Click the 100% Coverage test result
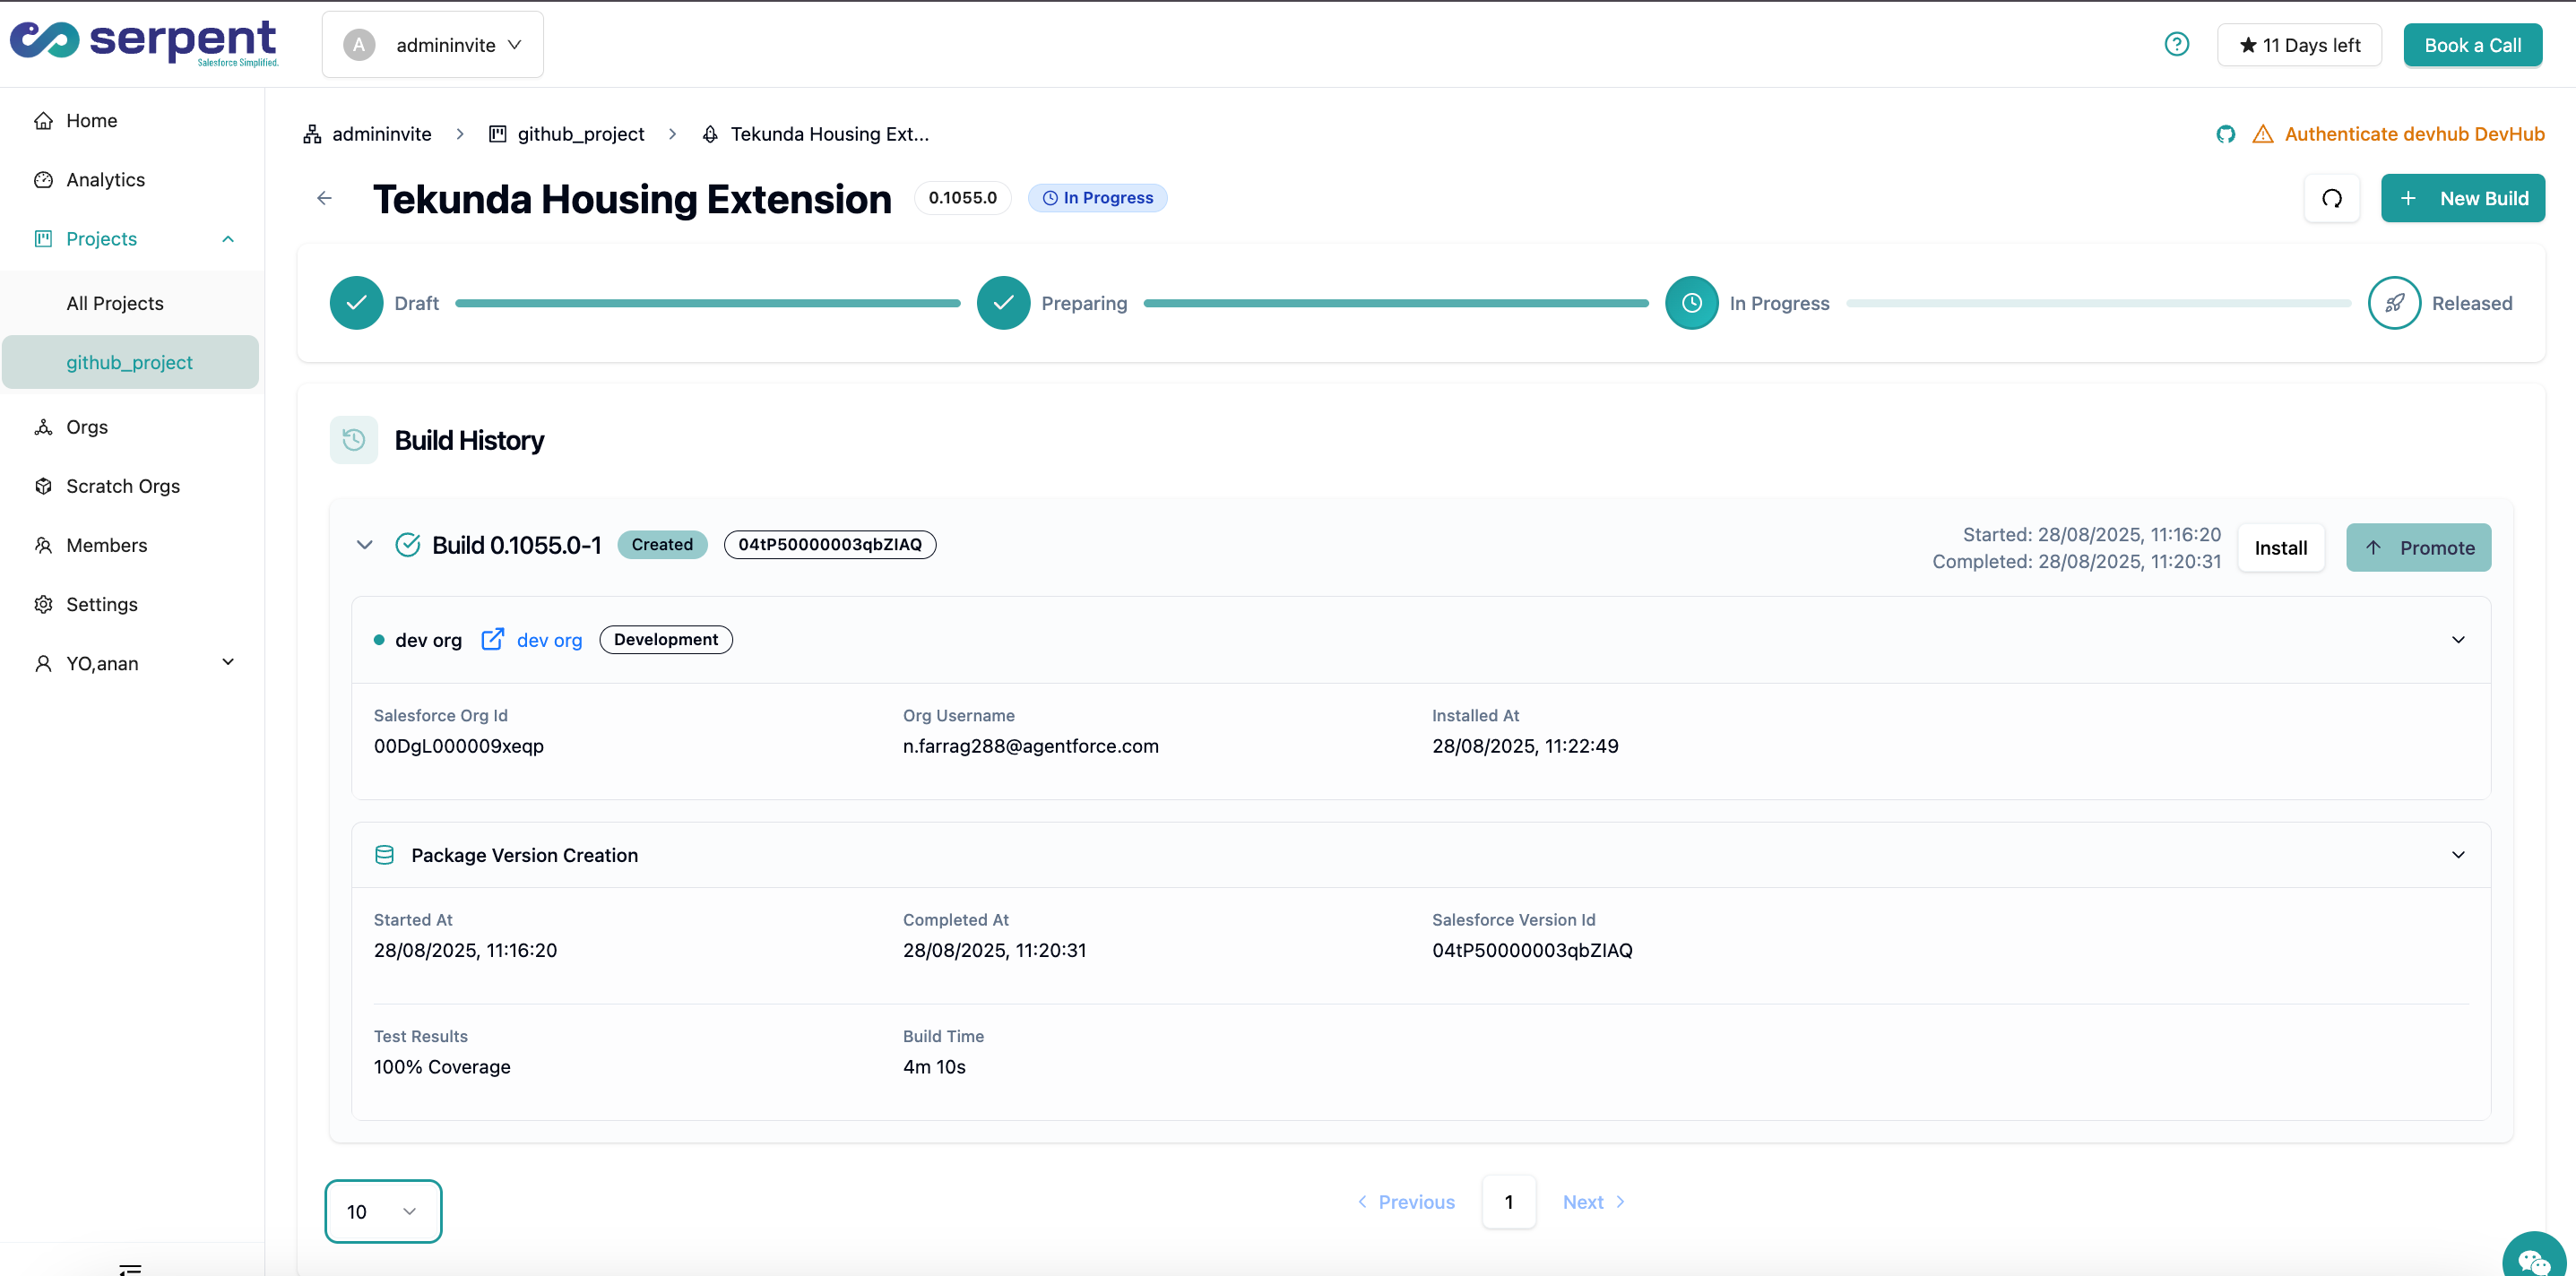This screenshot has width=2576, height=1276. (442, 1067)
